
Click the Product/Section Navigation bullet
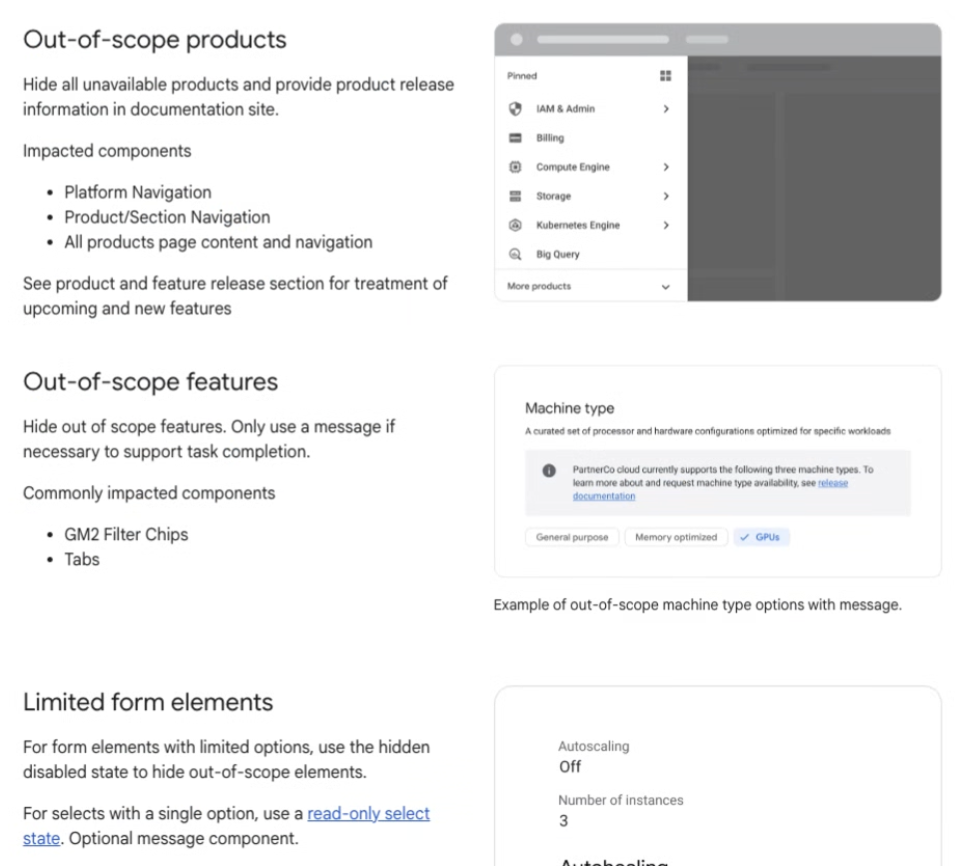[167, 217]
